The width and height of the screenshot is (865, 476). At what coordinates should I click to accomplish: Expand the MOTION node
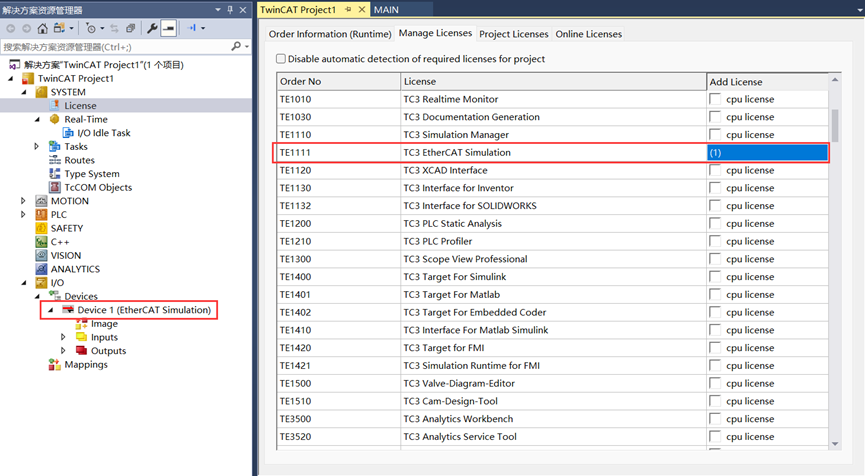click(x=23, y=201)
